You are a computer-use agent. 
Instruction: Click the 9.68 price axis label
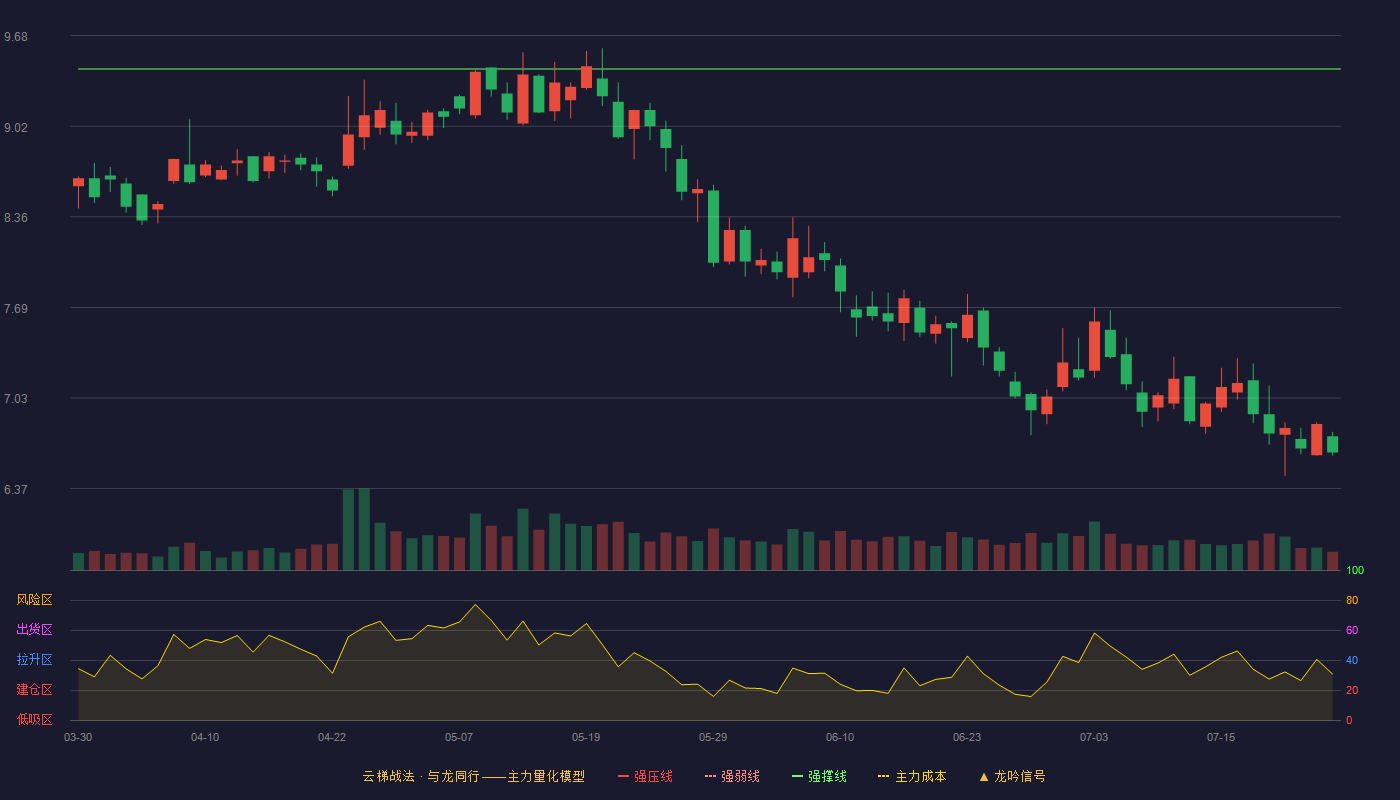coord(16,37)
